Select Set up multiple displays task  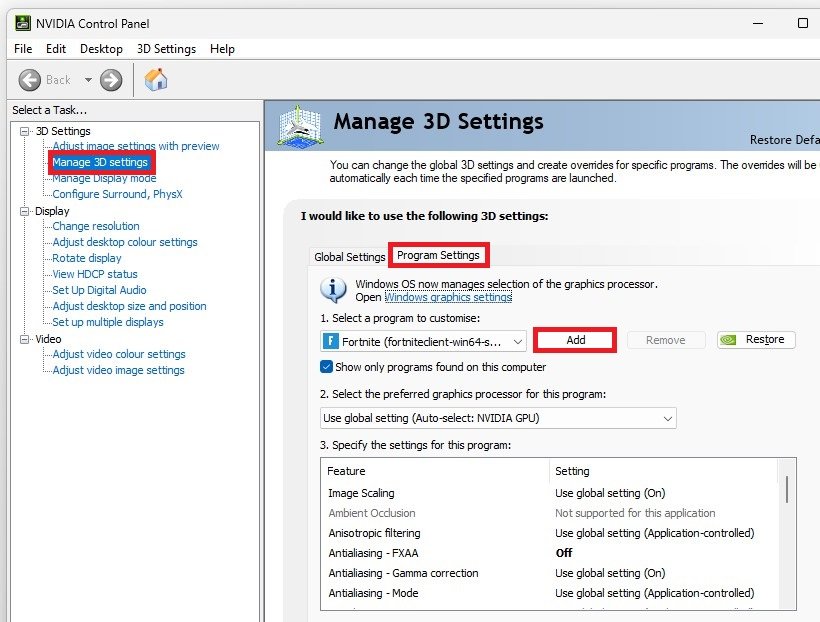[x=108, y=322]
